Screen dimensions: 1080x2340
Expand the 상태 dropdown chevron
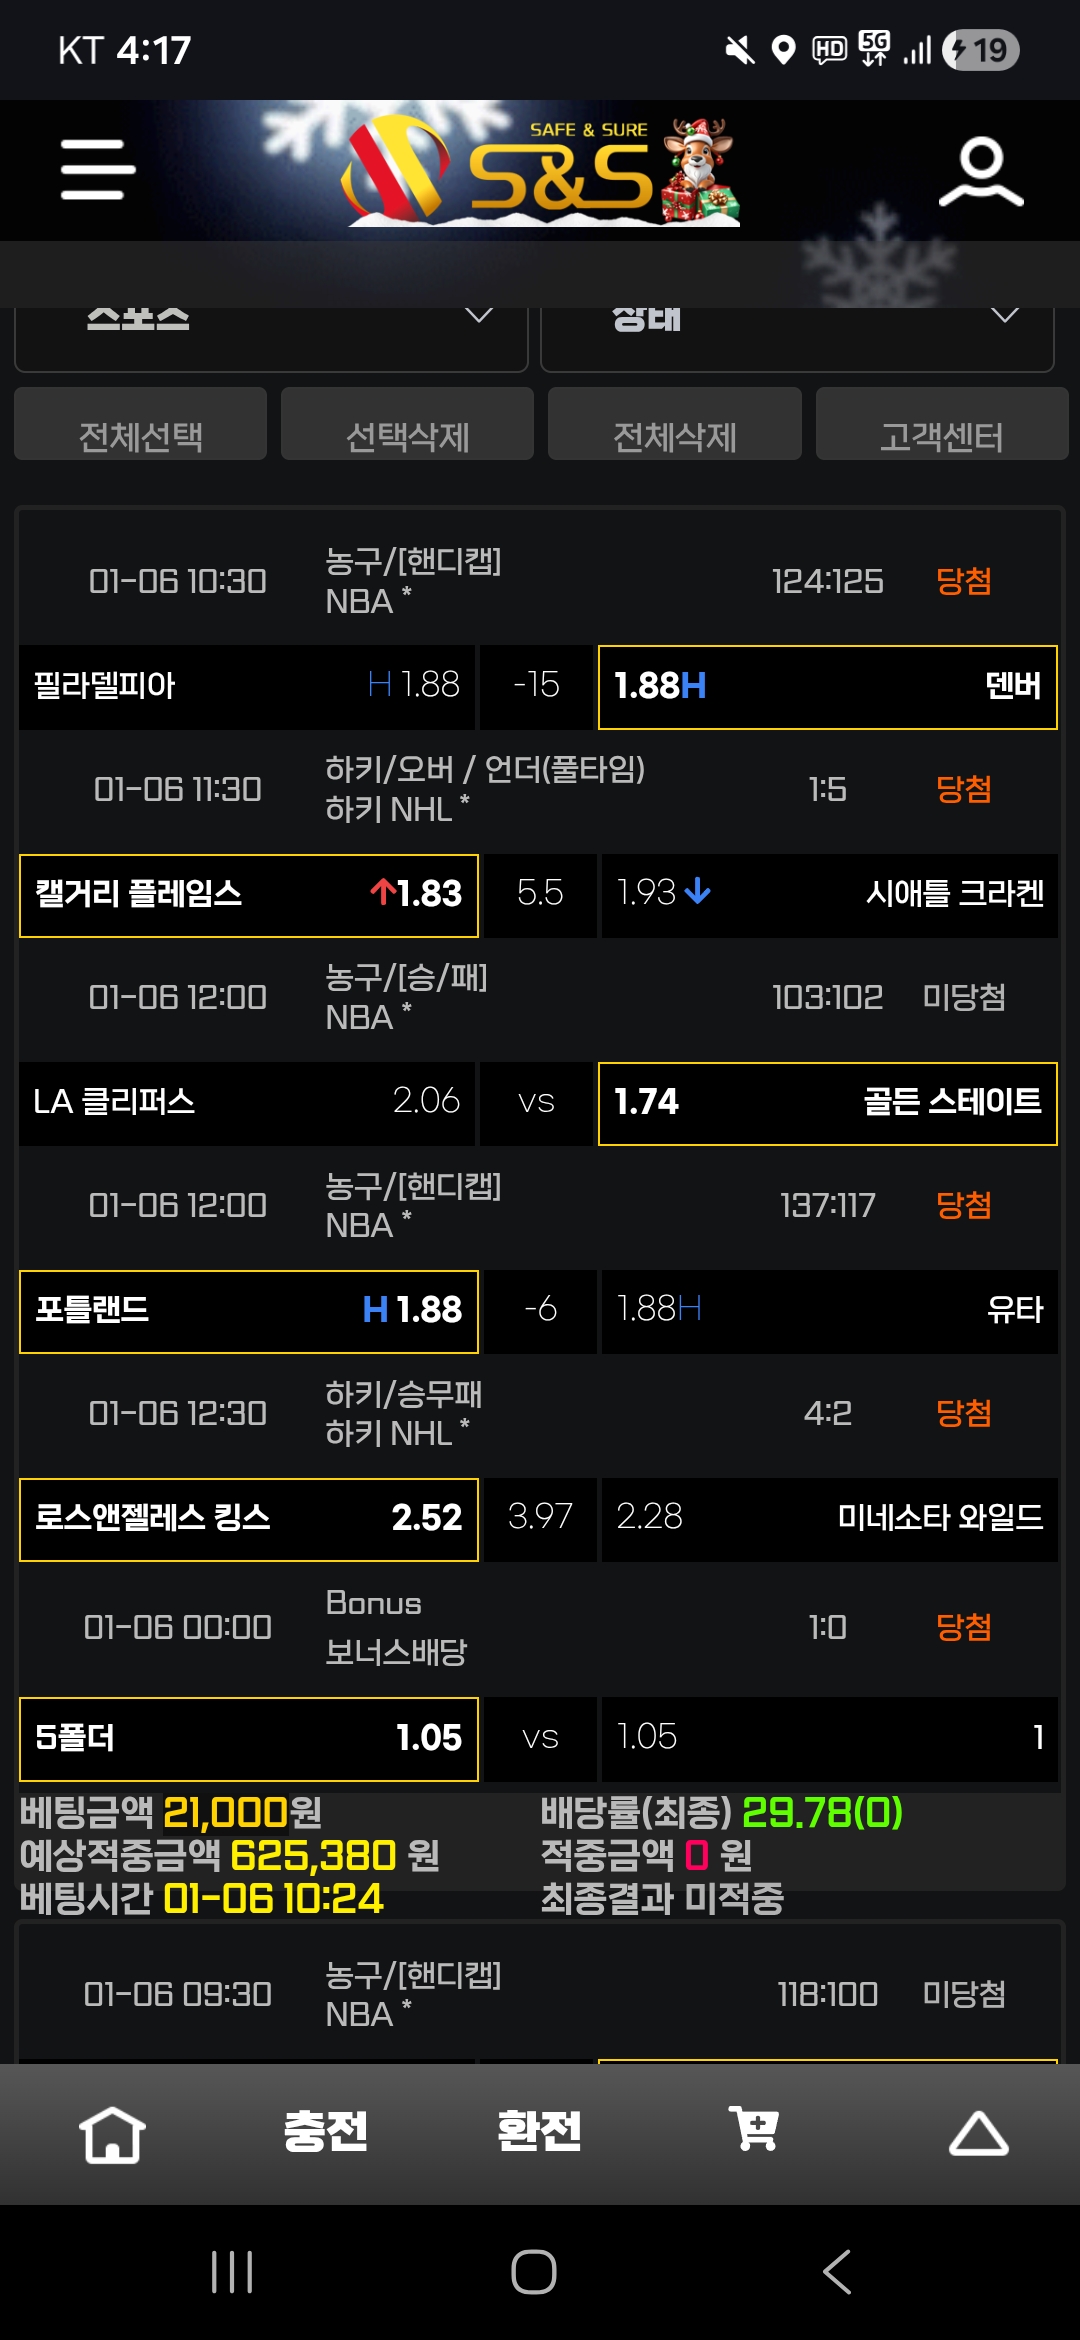click(x=1004, y=316)
